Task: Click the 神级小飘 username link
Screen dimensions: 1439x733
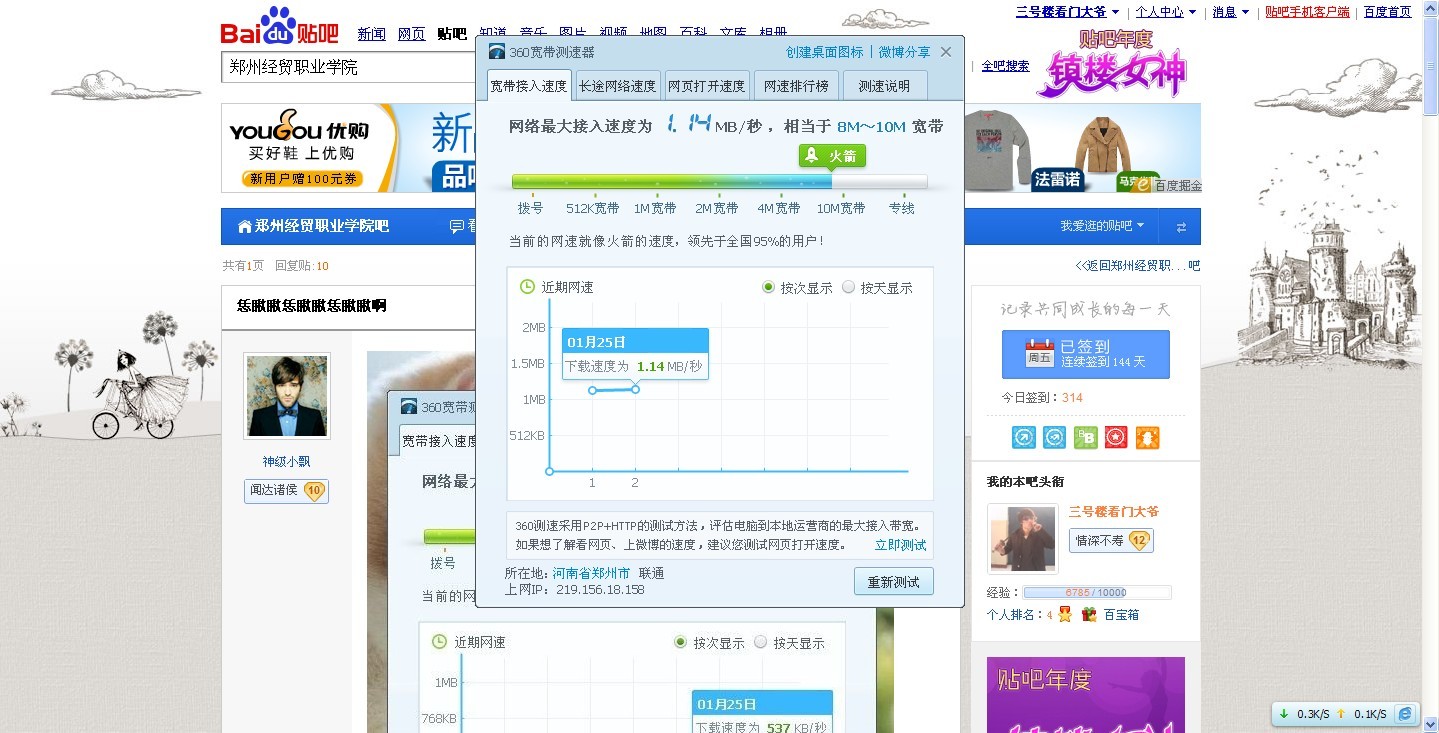Action: pyautogui.click(x=287, y=462)
